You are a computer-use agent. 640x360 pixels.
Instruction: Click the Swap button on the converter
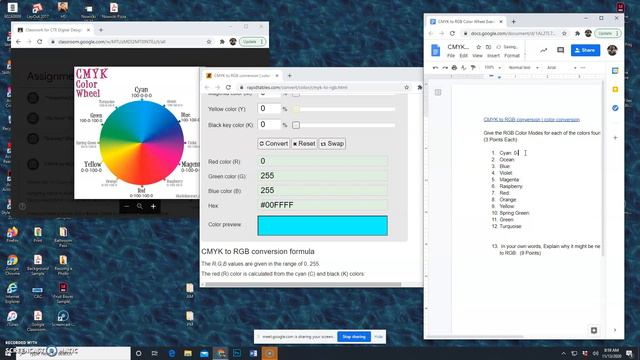click(x=332, y=144)
